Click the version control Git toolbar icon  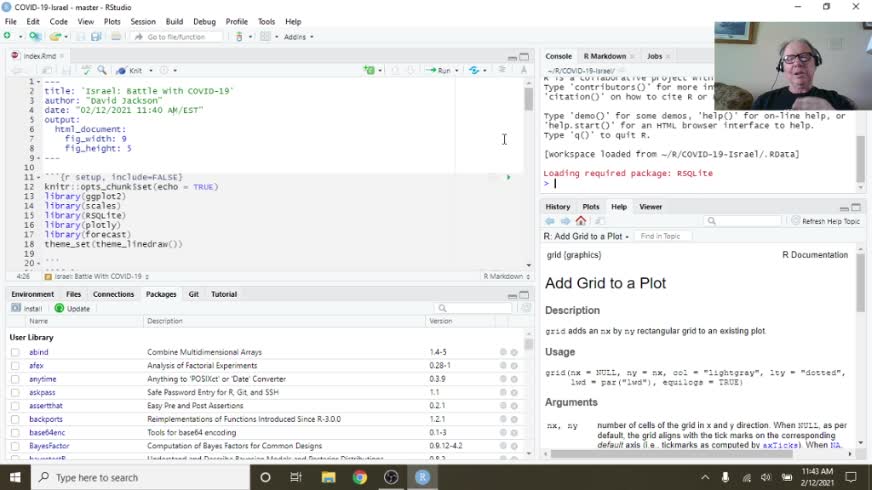tap(239, 37)
